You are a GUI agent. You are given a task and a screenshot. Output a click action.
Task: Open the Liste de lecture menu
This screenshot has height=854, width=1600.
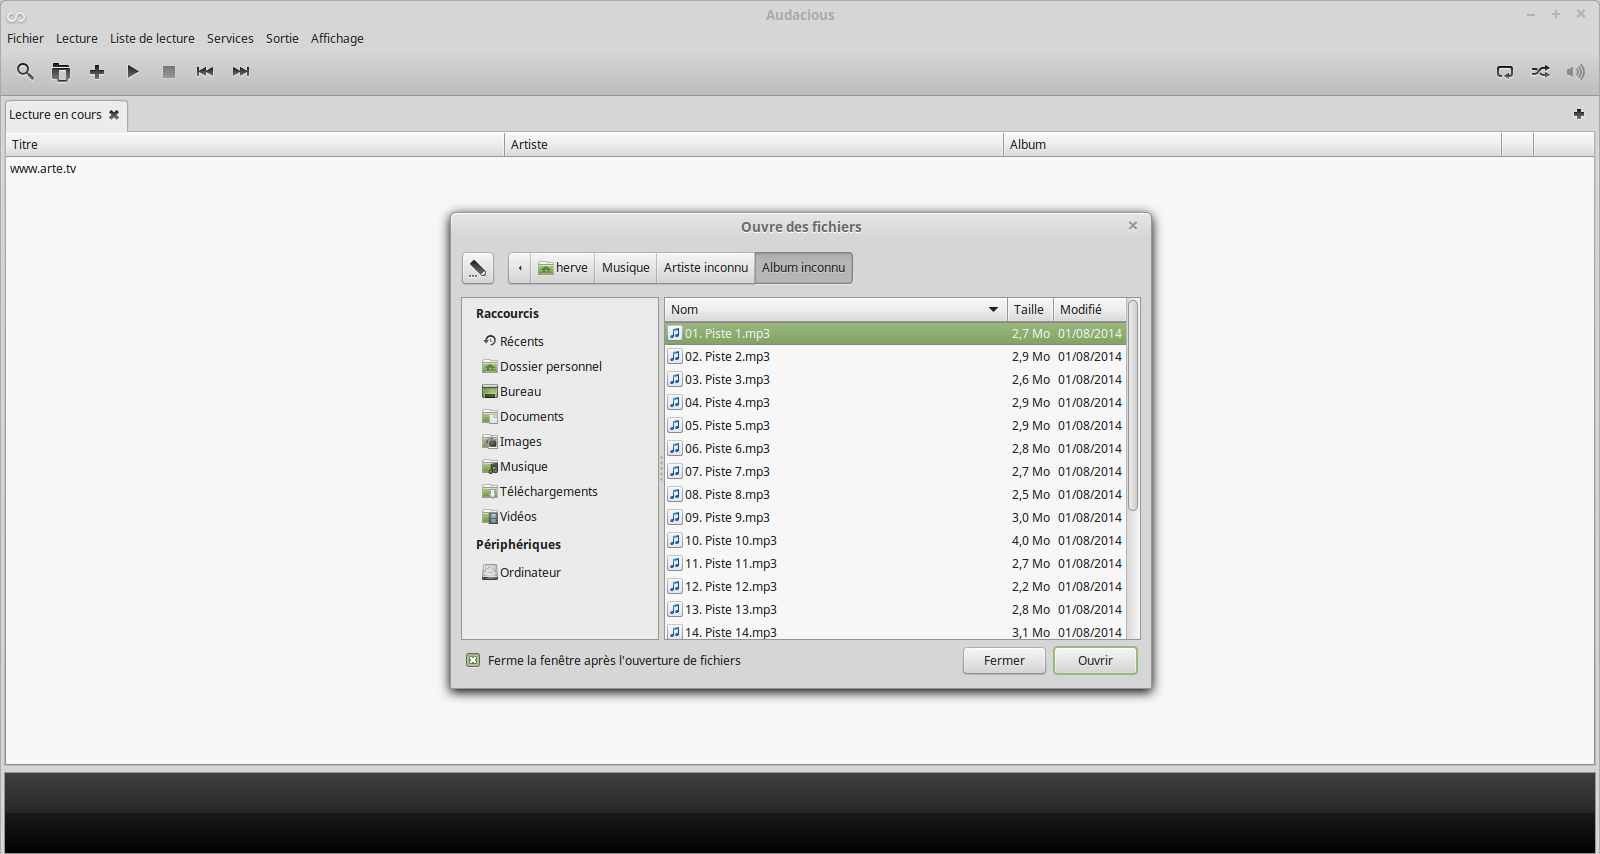tap(152, 38)
